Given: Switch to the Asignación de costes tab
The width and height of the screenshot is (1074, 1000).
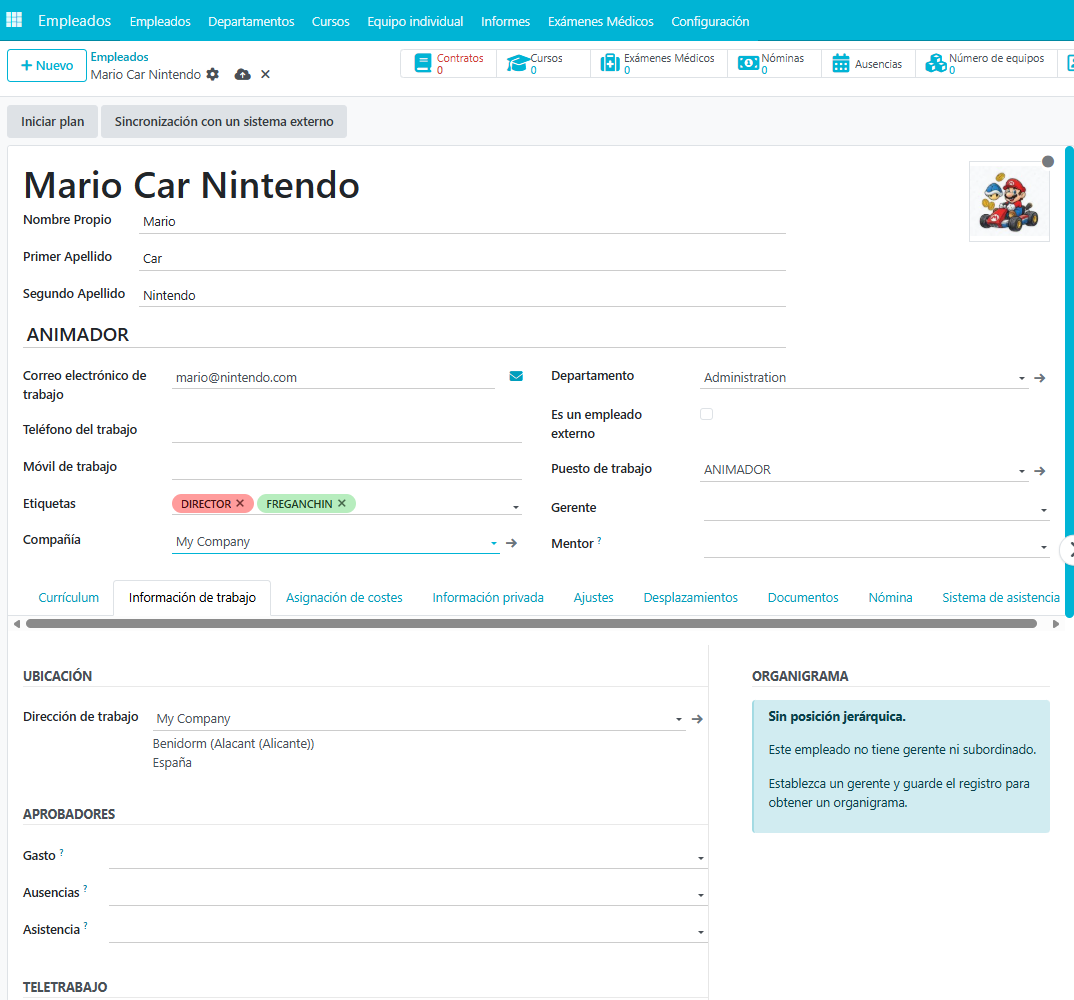Looking at the screenshot, I should tap(345, 597).
